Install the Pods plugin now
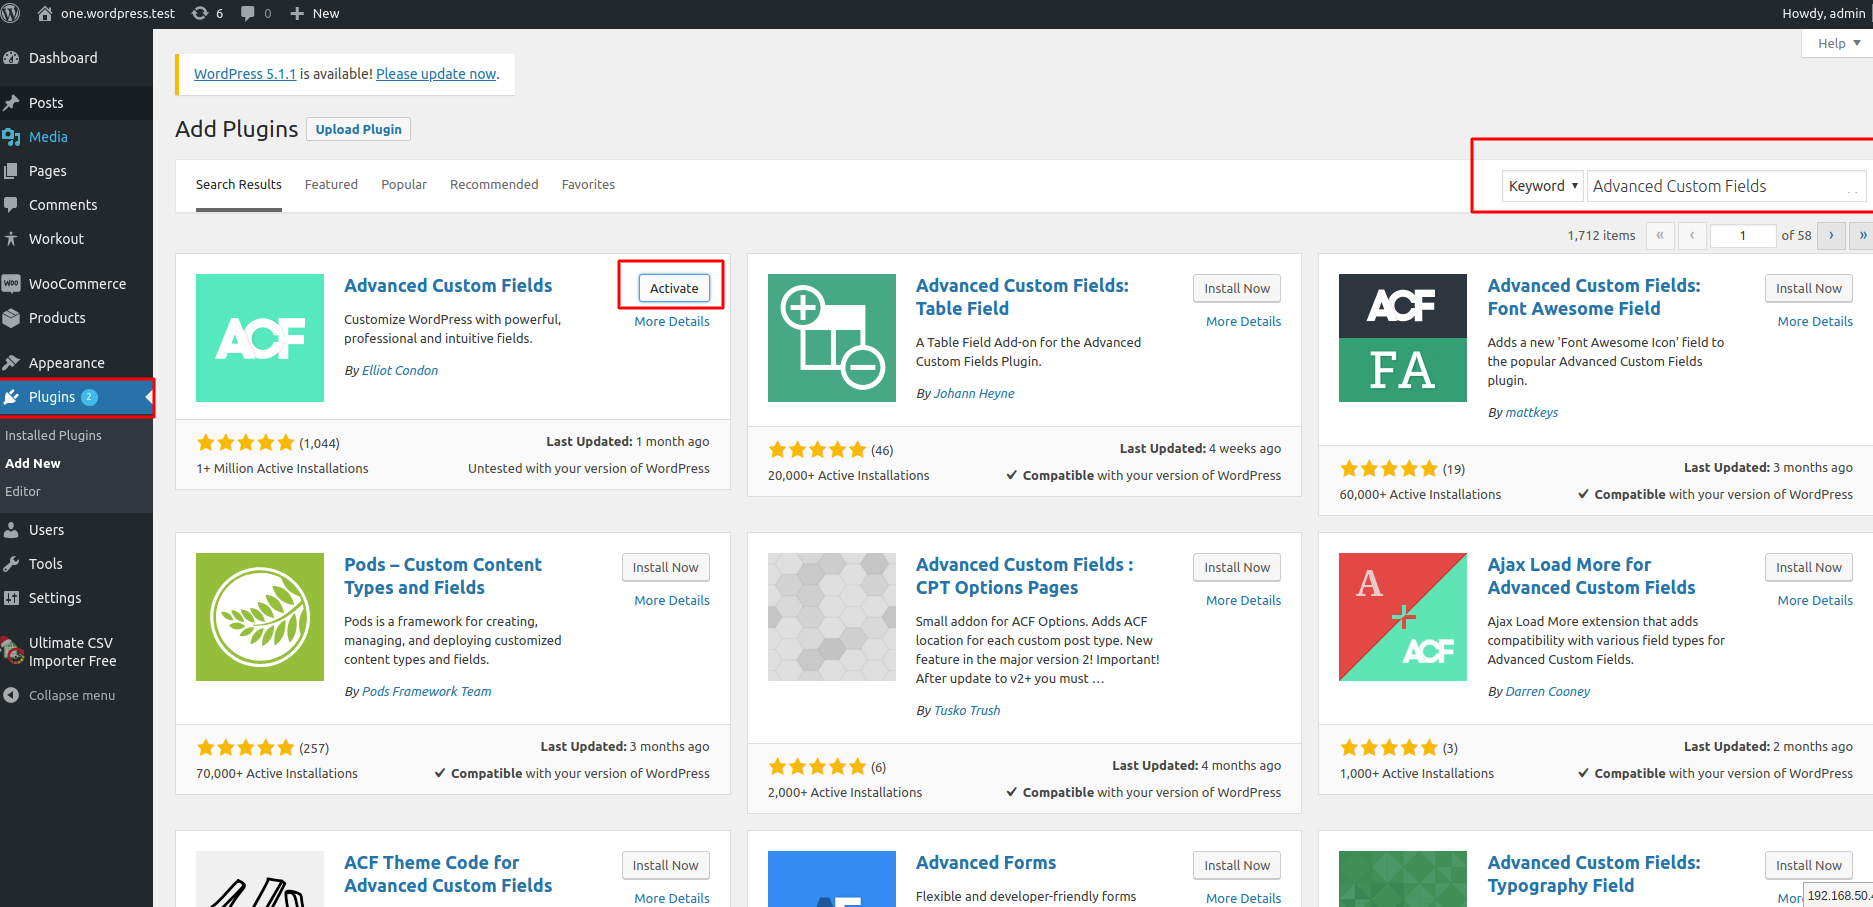Viewport: 1873px width, 907px height. pyautogui.click(x=665, y=567)
